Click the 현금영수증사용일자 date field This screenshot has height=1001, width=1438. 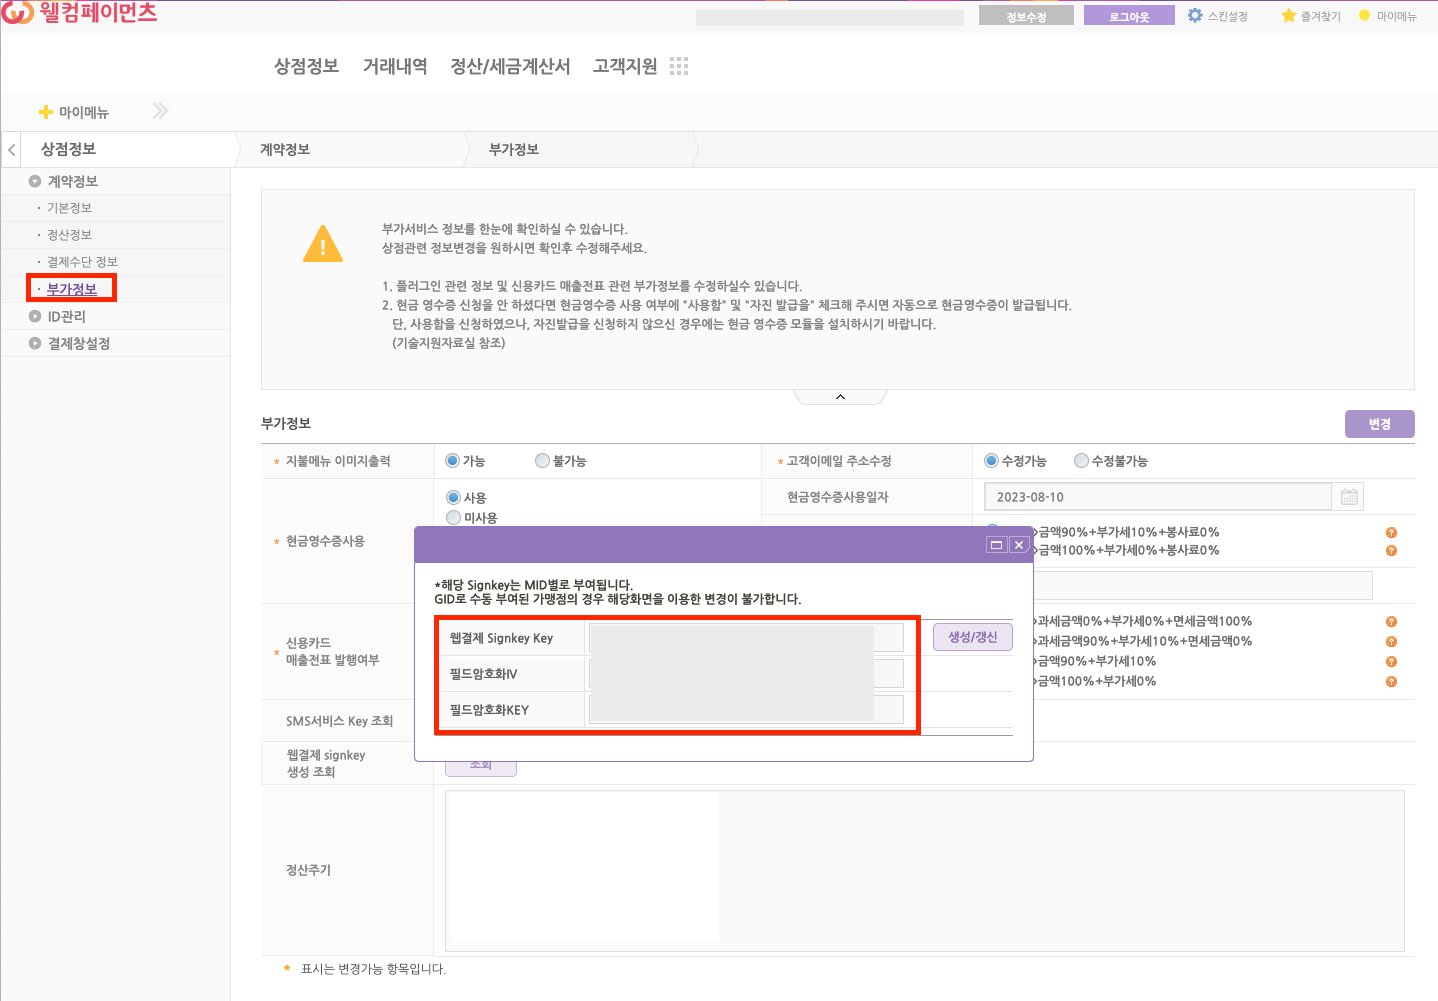[1158, 497]
